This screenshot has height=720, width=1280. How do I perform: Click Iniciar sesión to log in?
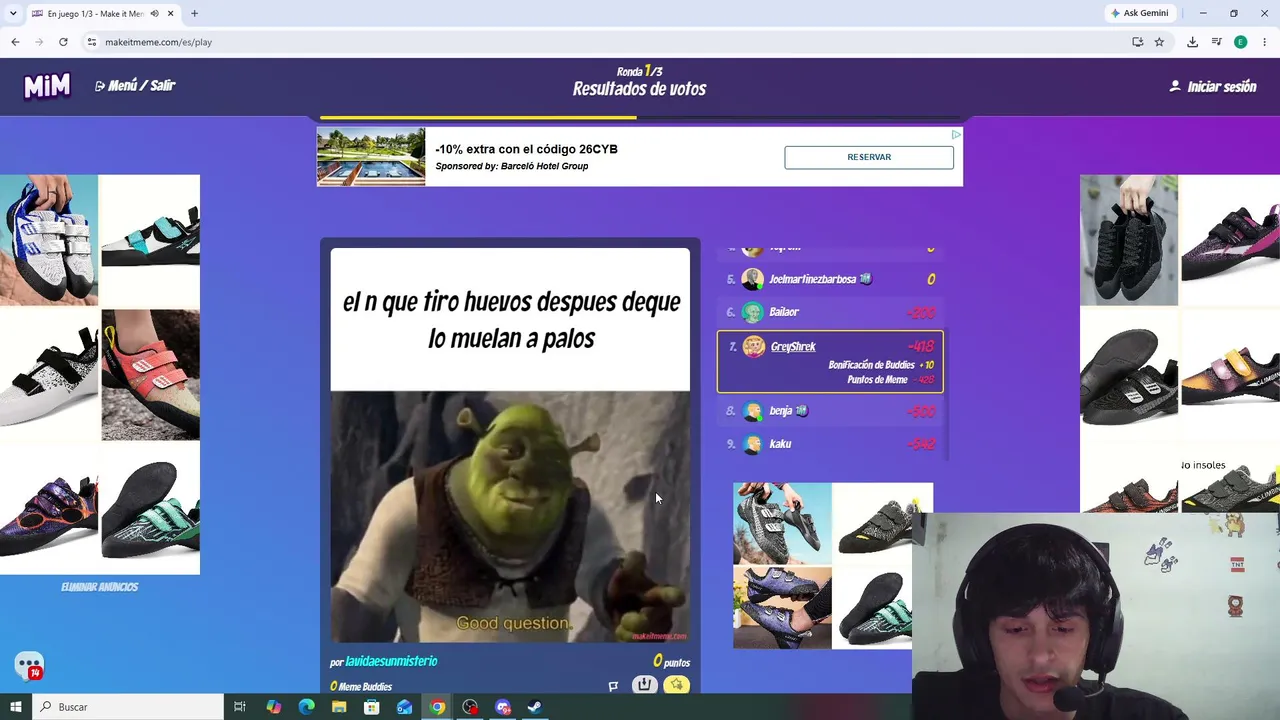click(1212, 87)
